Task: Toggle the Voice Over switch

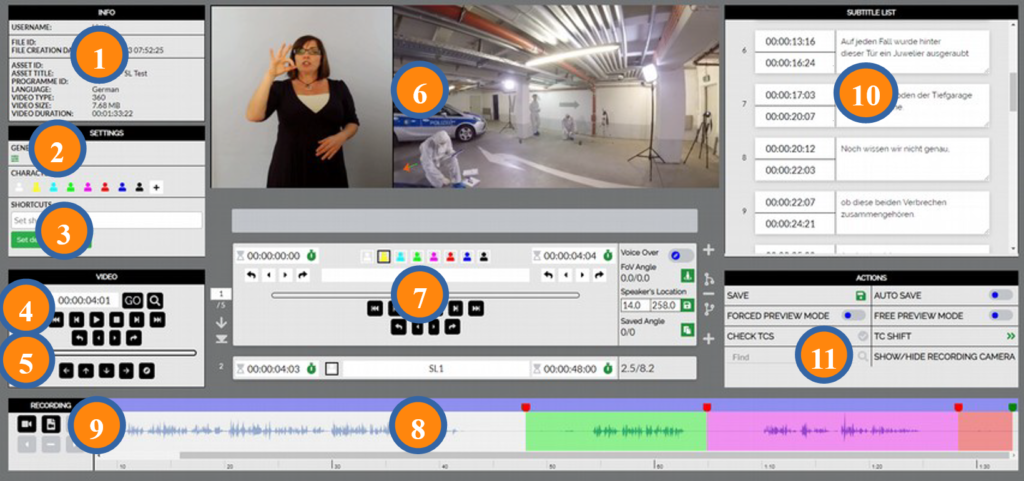Action: 681,256
